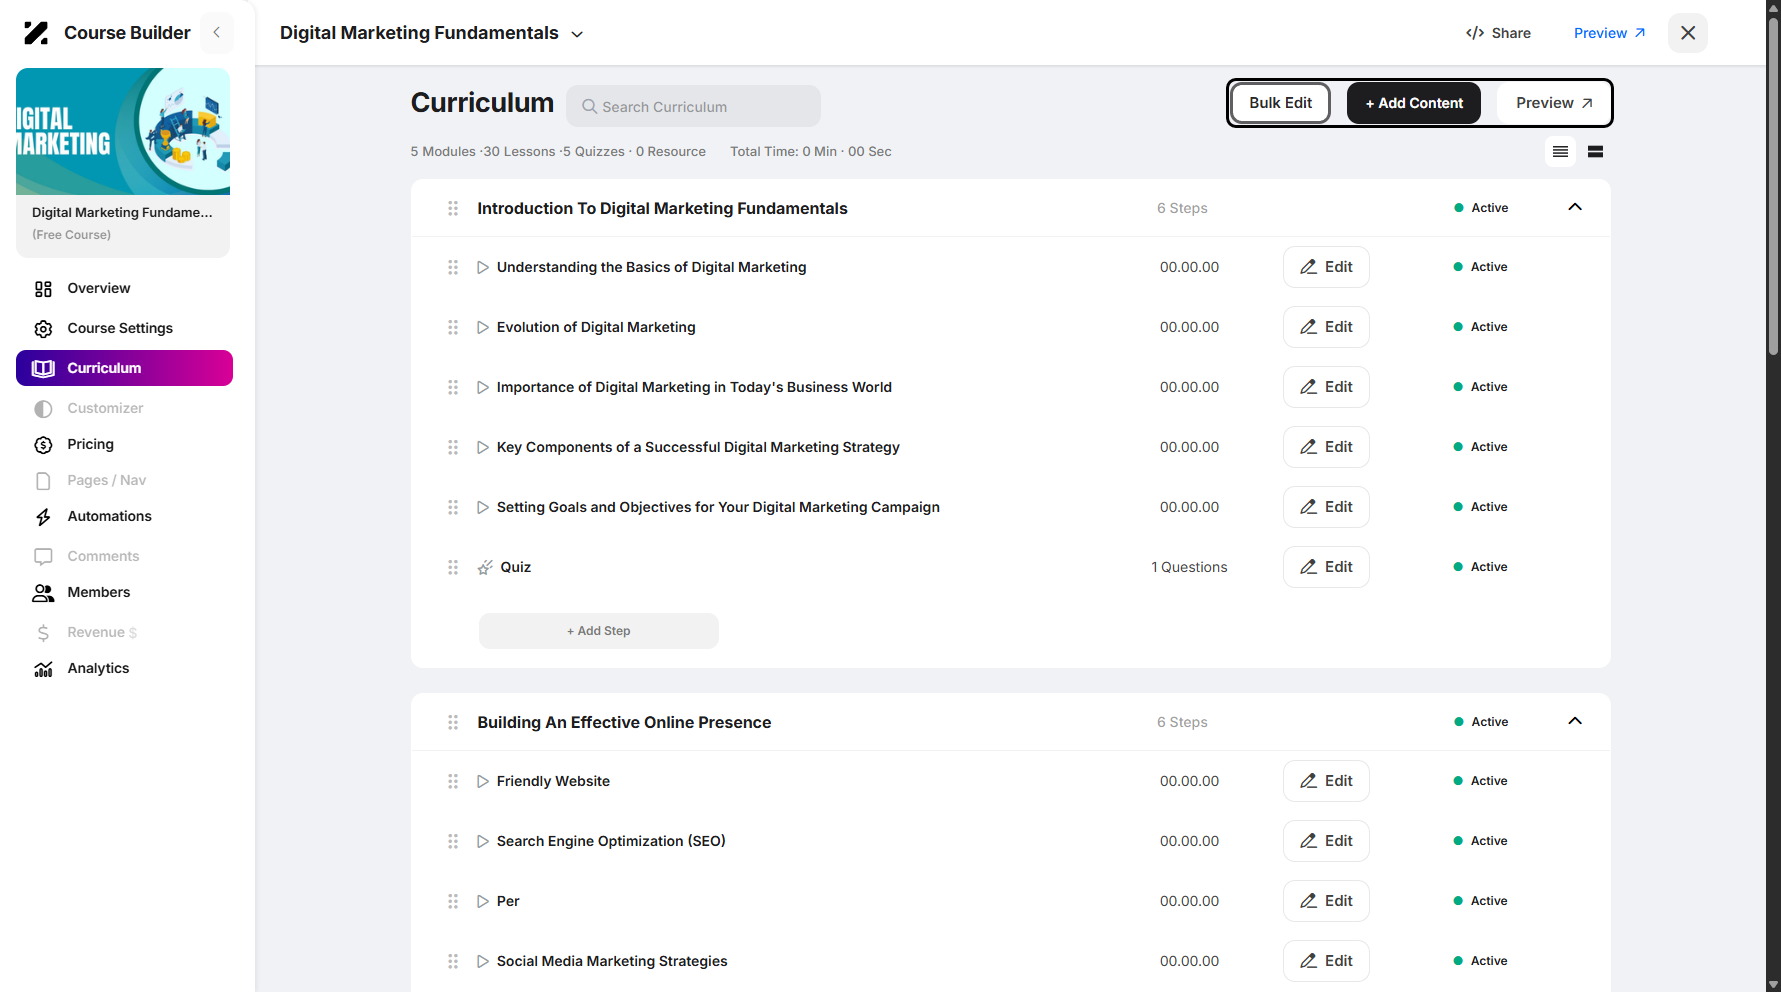The height and width of the screenshot is (992, 1781).
Task: Collapse the Building An Effective Online Presence module
Action: pos(1575,721)
